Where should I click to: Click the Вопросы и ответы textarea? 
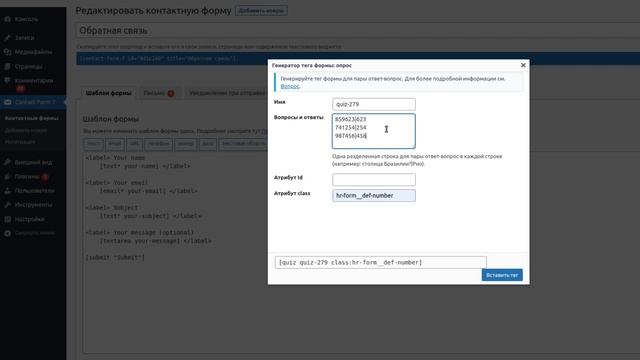(x=374, y=131)
